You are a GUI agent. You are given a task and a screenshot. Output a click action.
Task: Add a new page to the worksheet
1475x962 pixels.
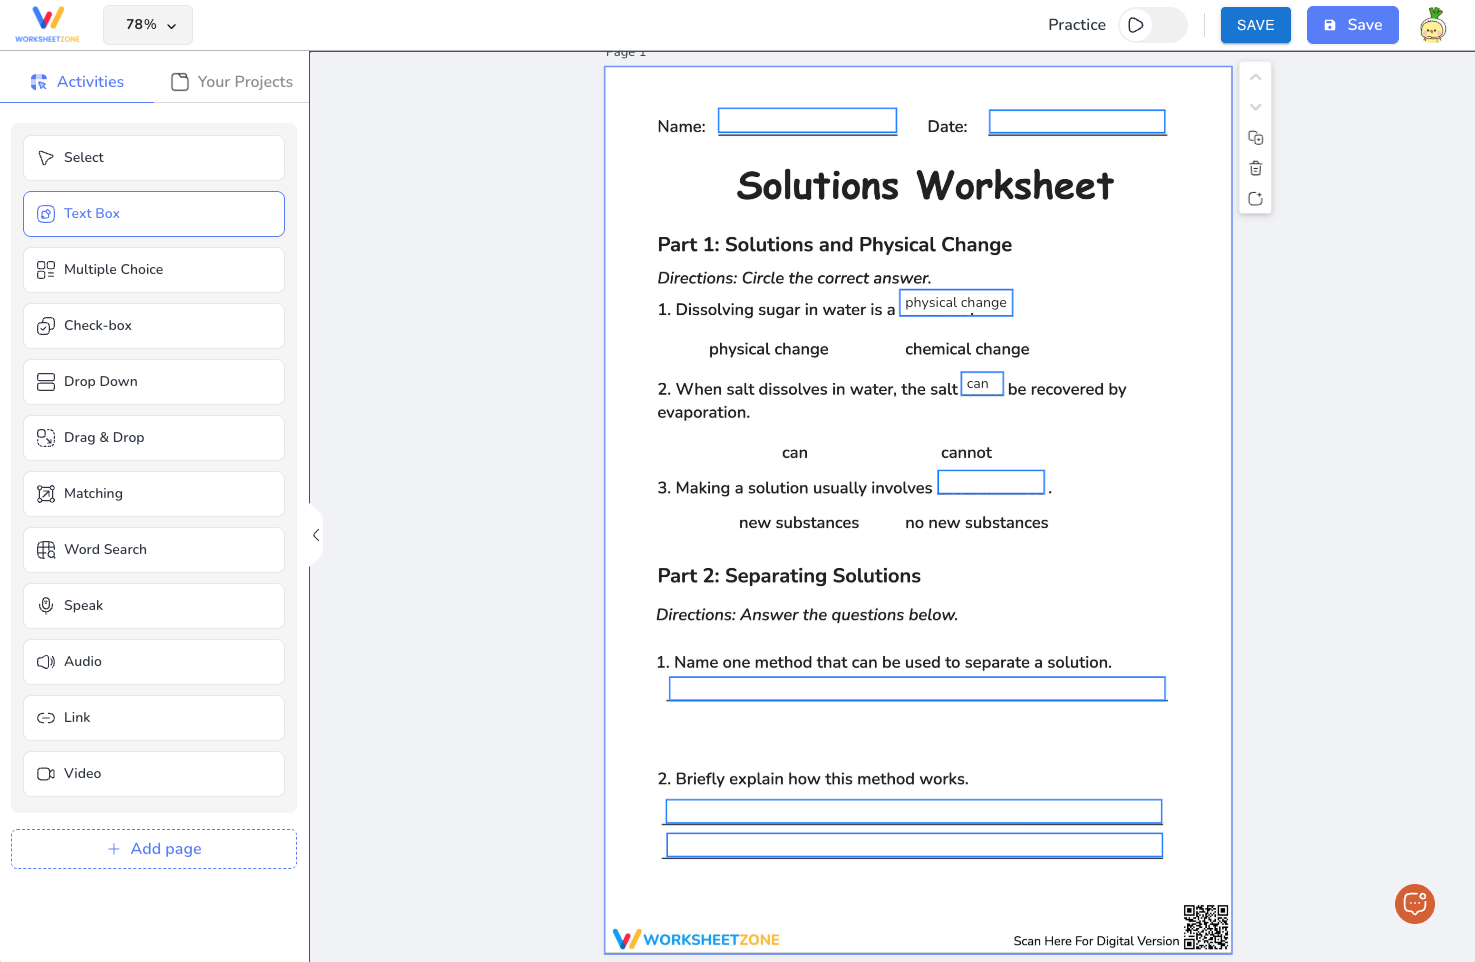(x=153, y=848)
